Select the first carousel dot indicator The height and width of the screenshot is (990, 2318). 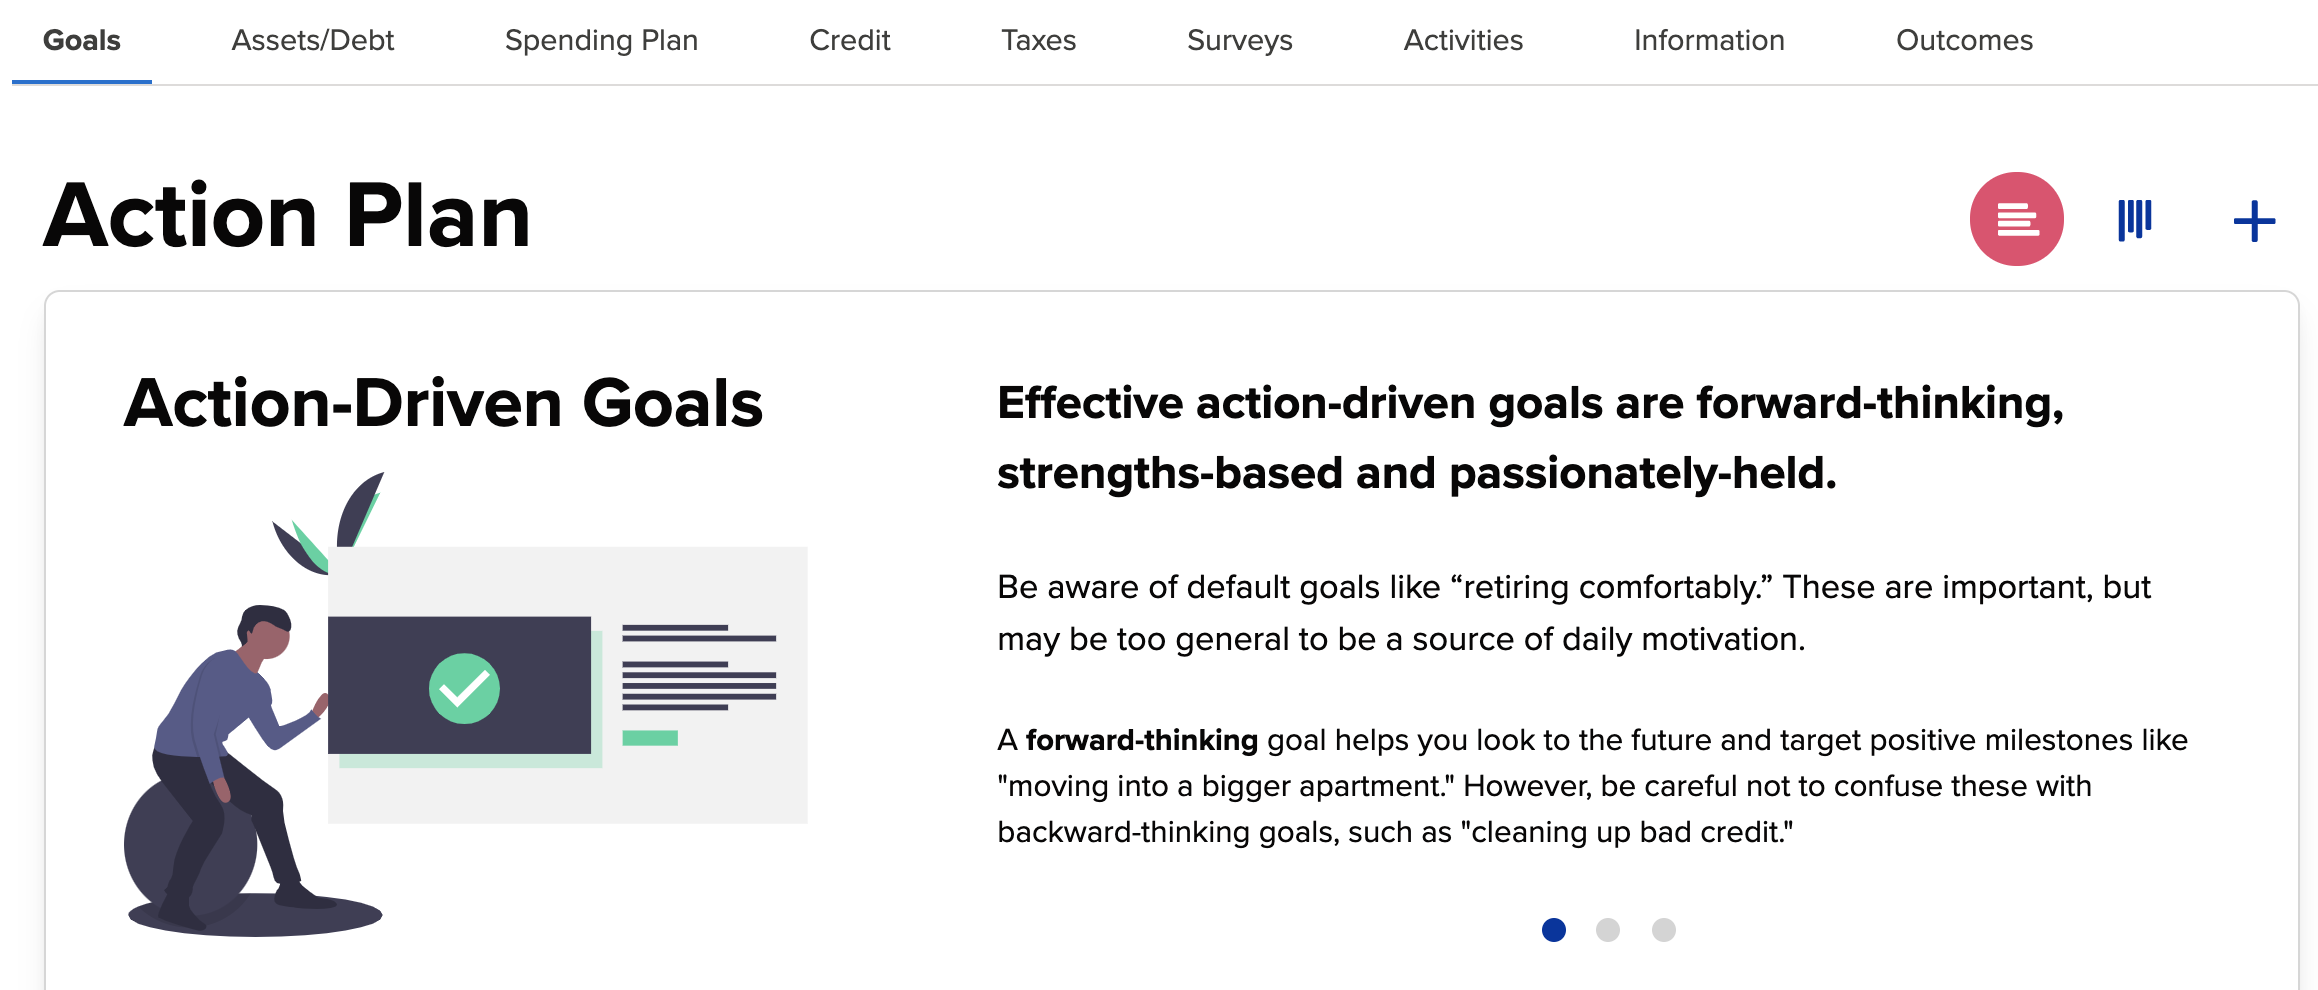pyautogui.click(x=1554, y=930)
